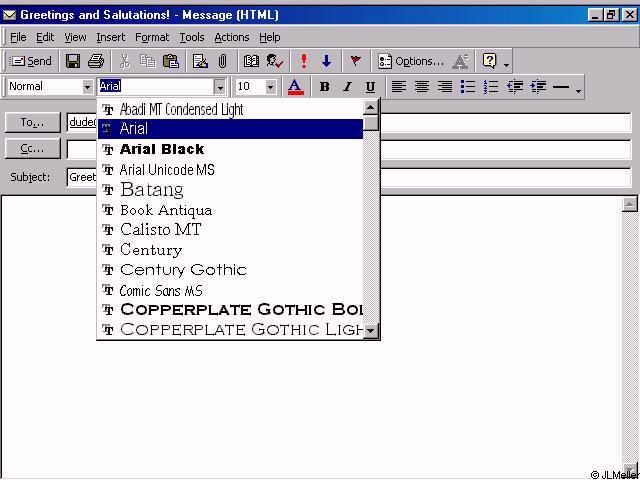Select Book Antiqua font
Viewport: 640px width, 480px height.
[x=230, y=210]
